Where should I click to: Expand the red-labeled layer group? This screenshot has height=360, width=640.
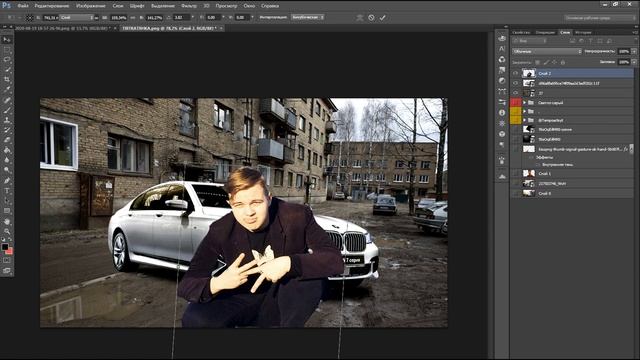(x=524, y=102)
